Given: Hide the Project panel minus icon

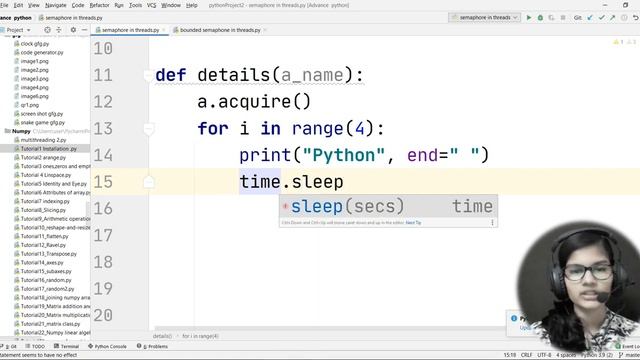Looking at the screenshot, I should (84, 30).
